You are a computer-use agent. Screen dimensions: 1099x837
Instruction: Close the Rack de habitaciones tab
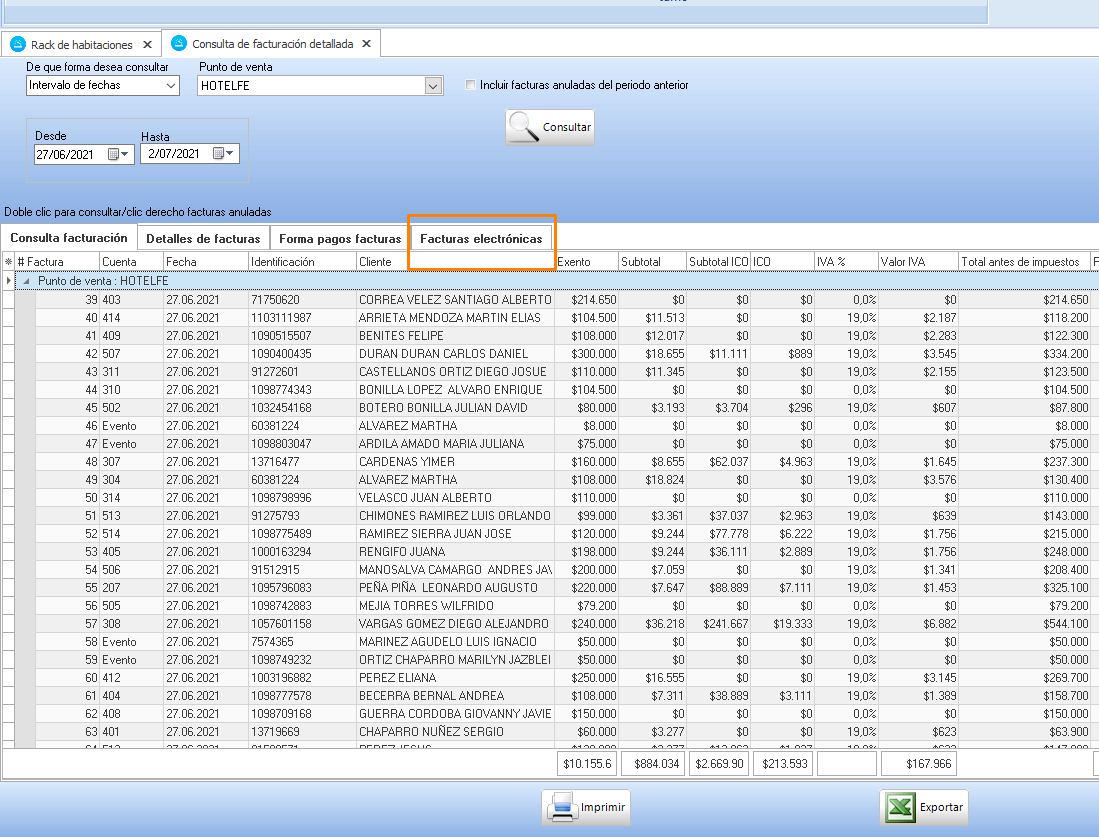pos(147,45)
